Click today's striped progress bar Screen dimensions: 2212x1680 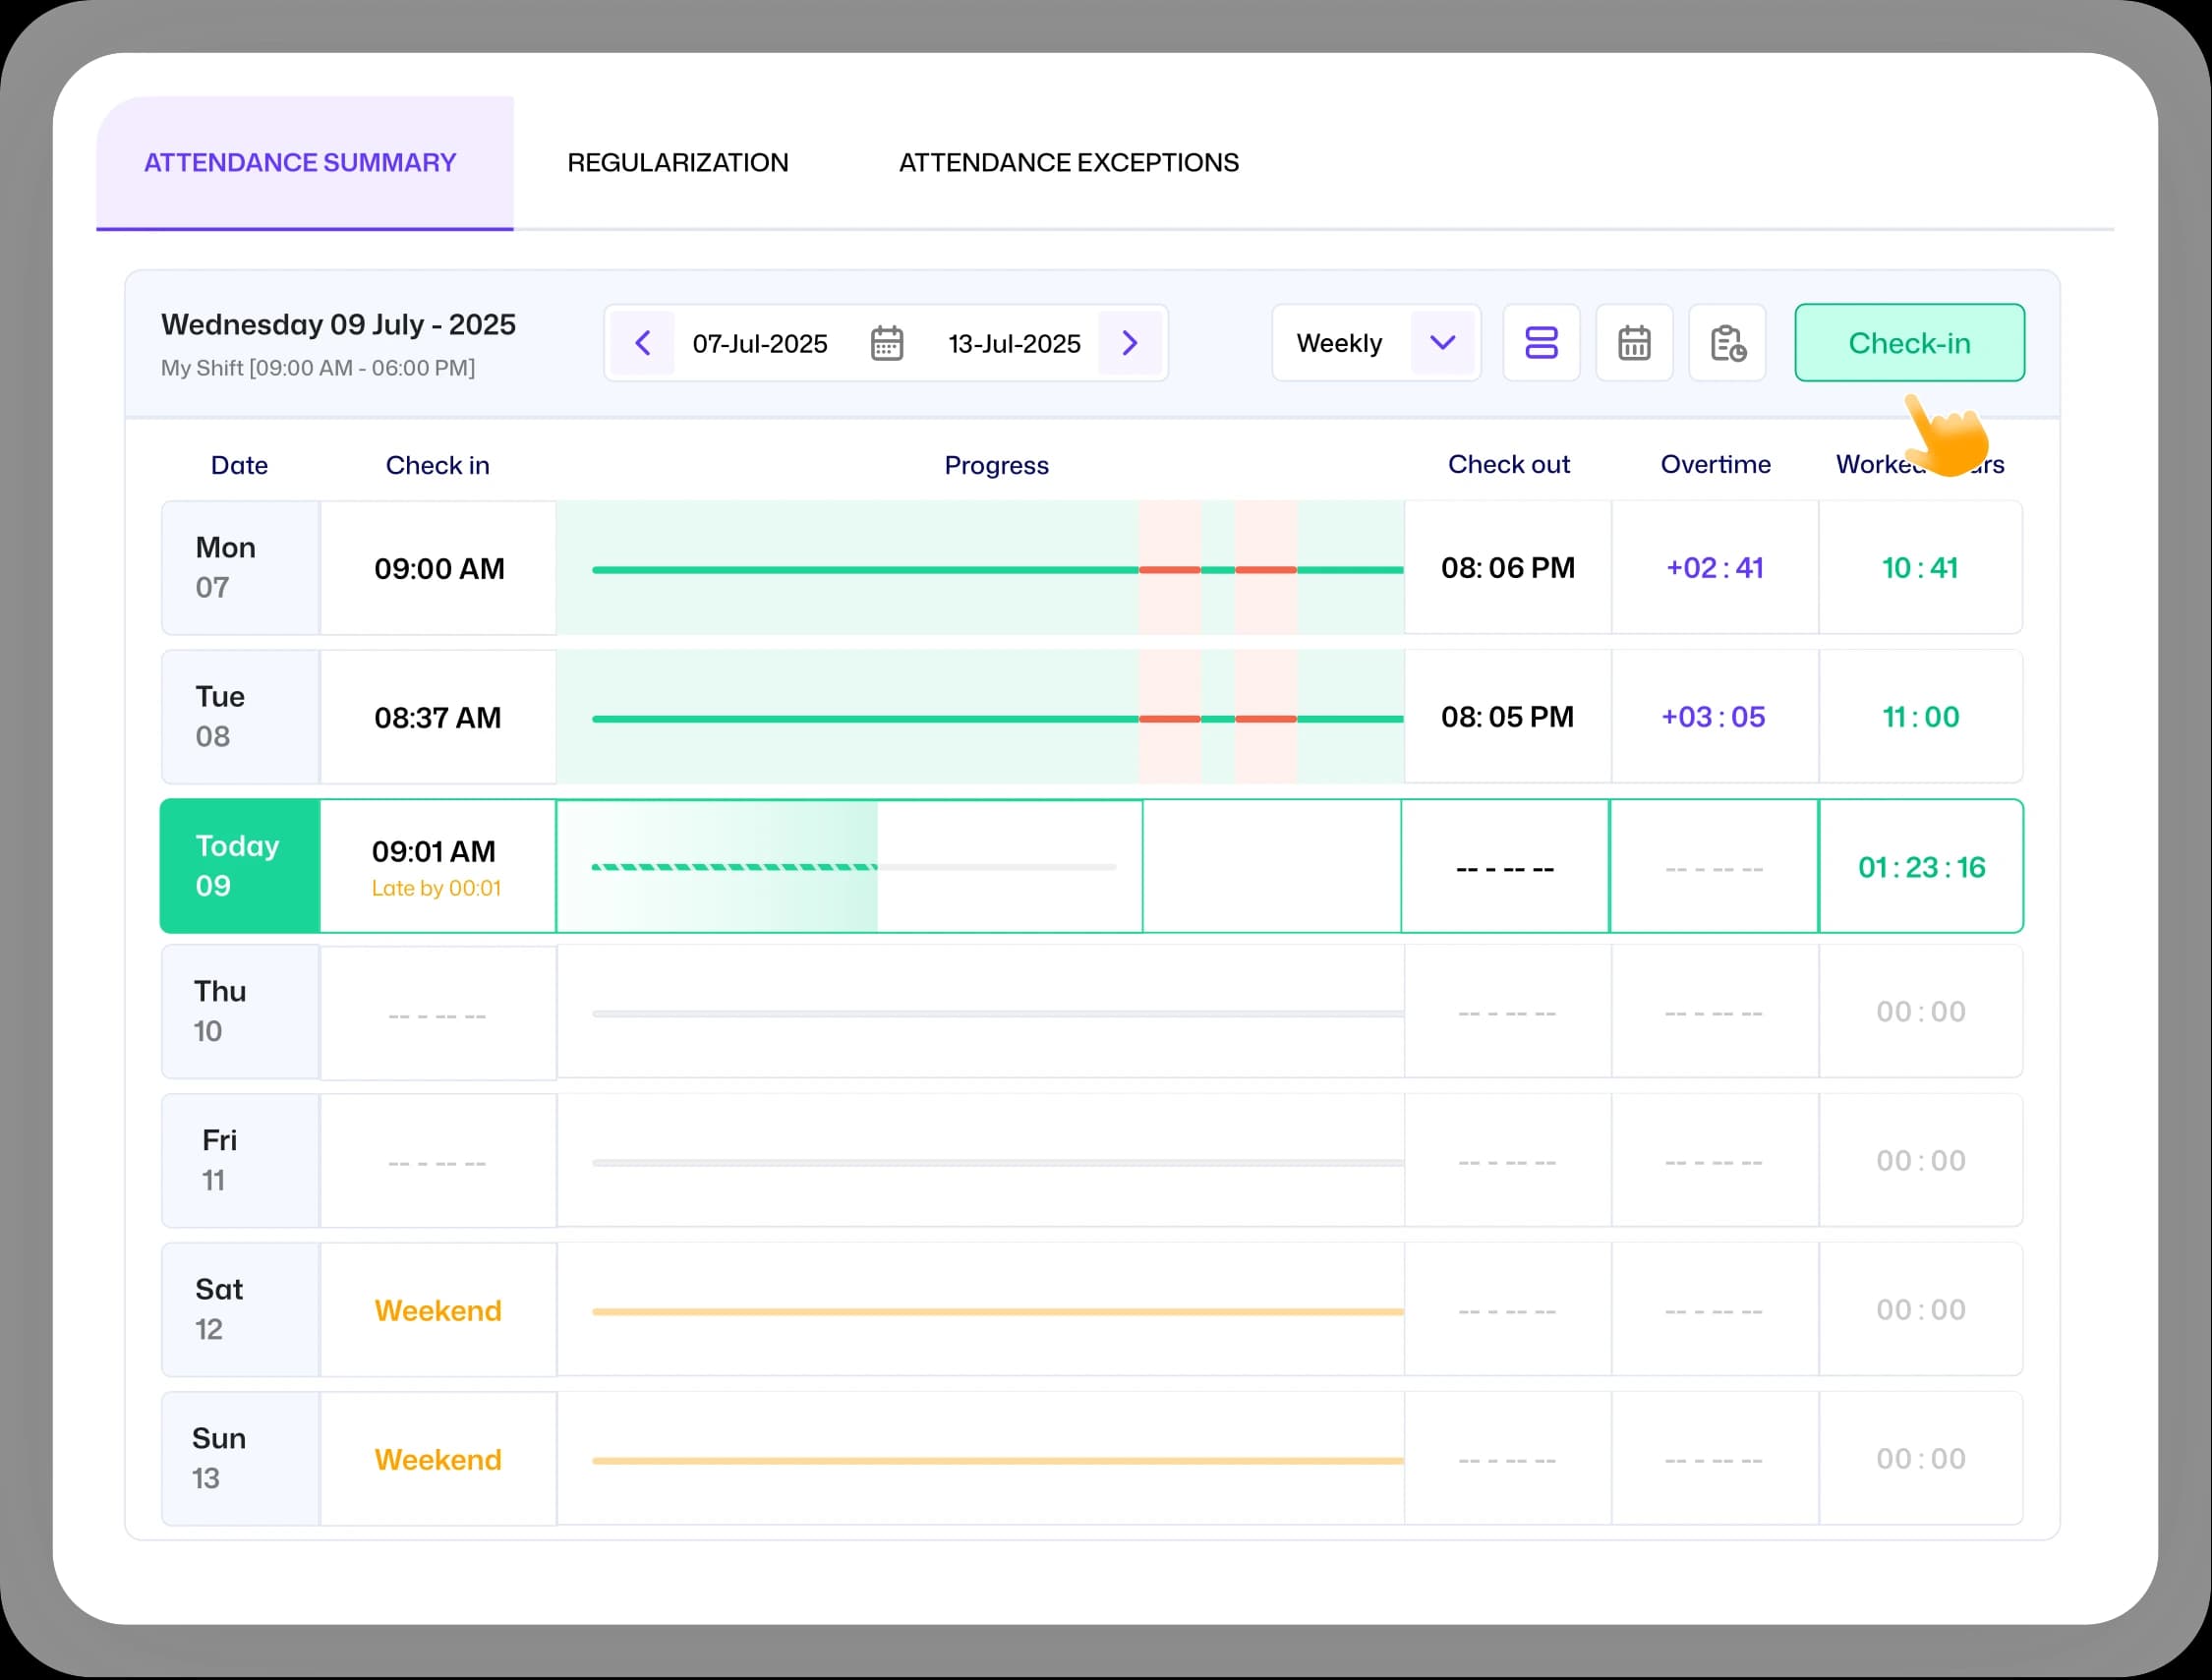point(734,867)
